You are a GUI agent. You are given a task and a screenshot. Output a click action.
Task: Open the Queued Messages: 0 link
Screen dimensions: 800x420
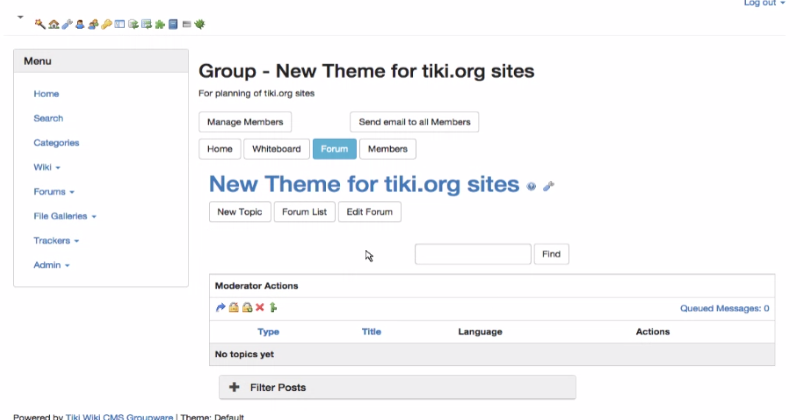point(724,308)
